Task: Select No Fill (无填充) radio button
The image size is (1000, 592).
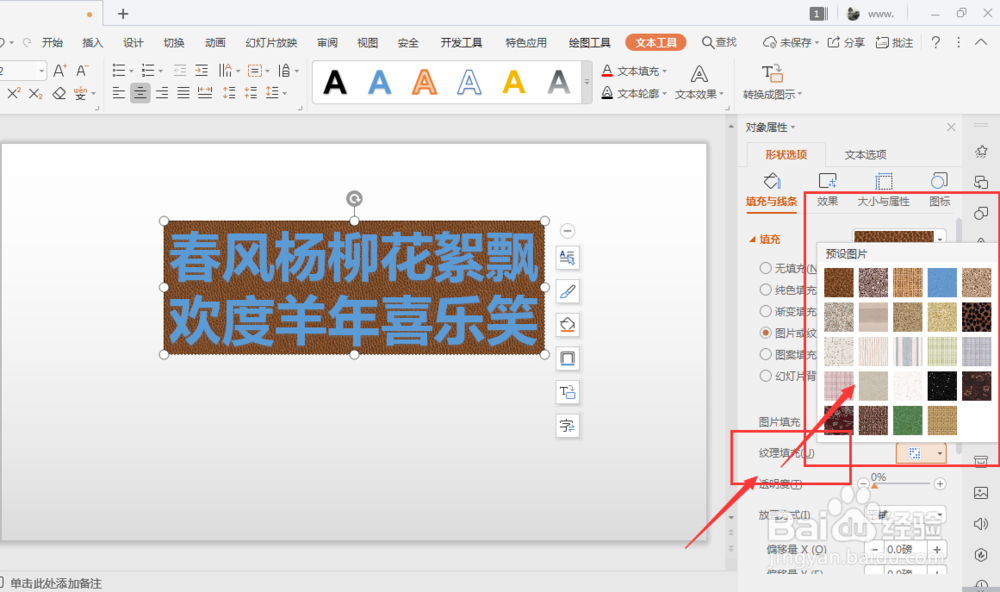Action: click(765, 269)
